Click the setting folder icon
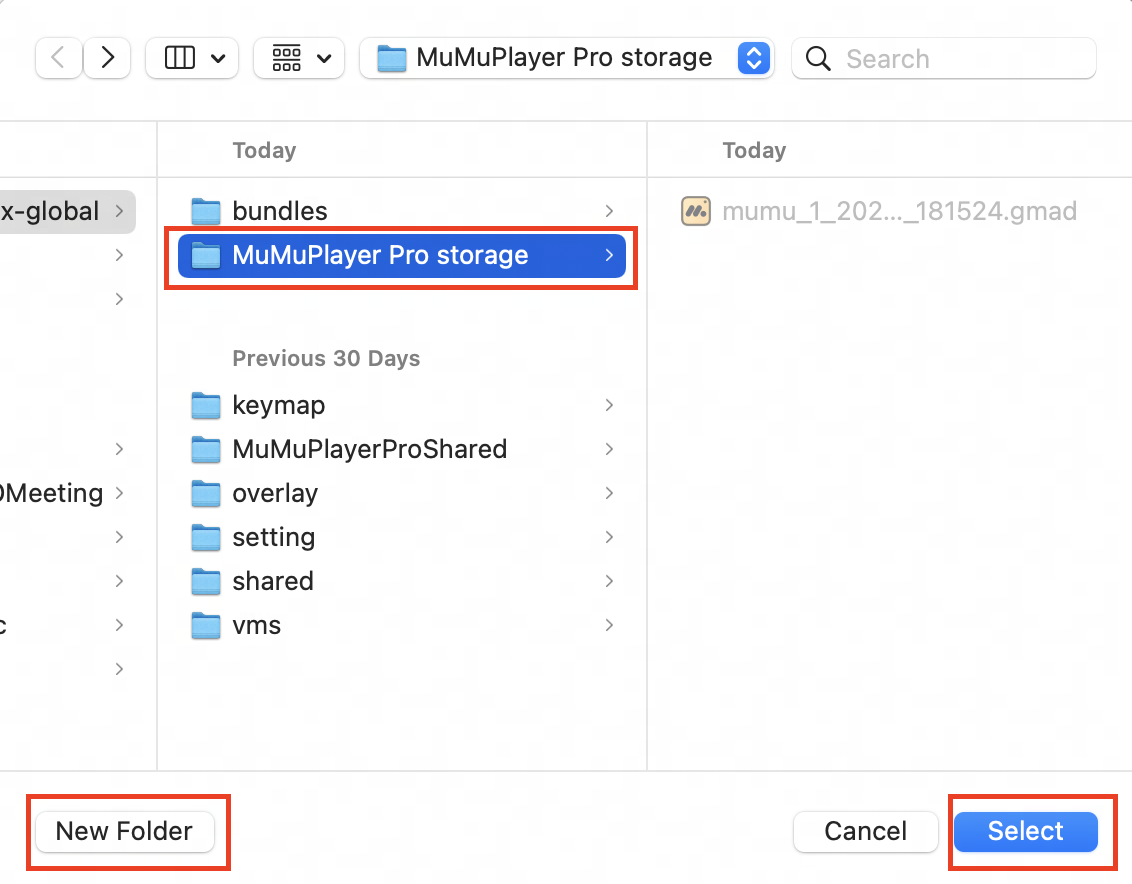The height and width of the screenshot is (884, 1132). click(x=206, y=537)
